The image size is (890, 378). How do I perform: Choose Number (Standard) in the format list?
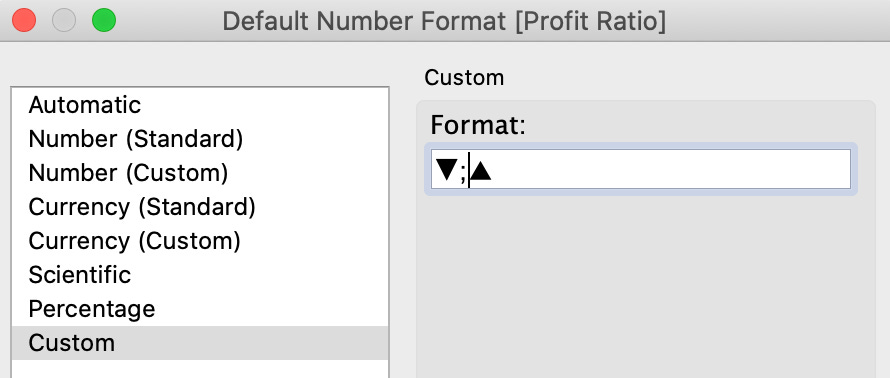tap(200, 139)
